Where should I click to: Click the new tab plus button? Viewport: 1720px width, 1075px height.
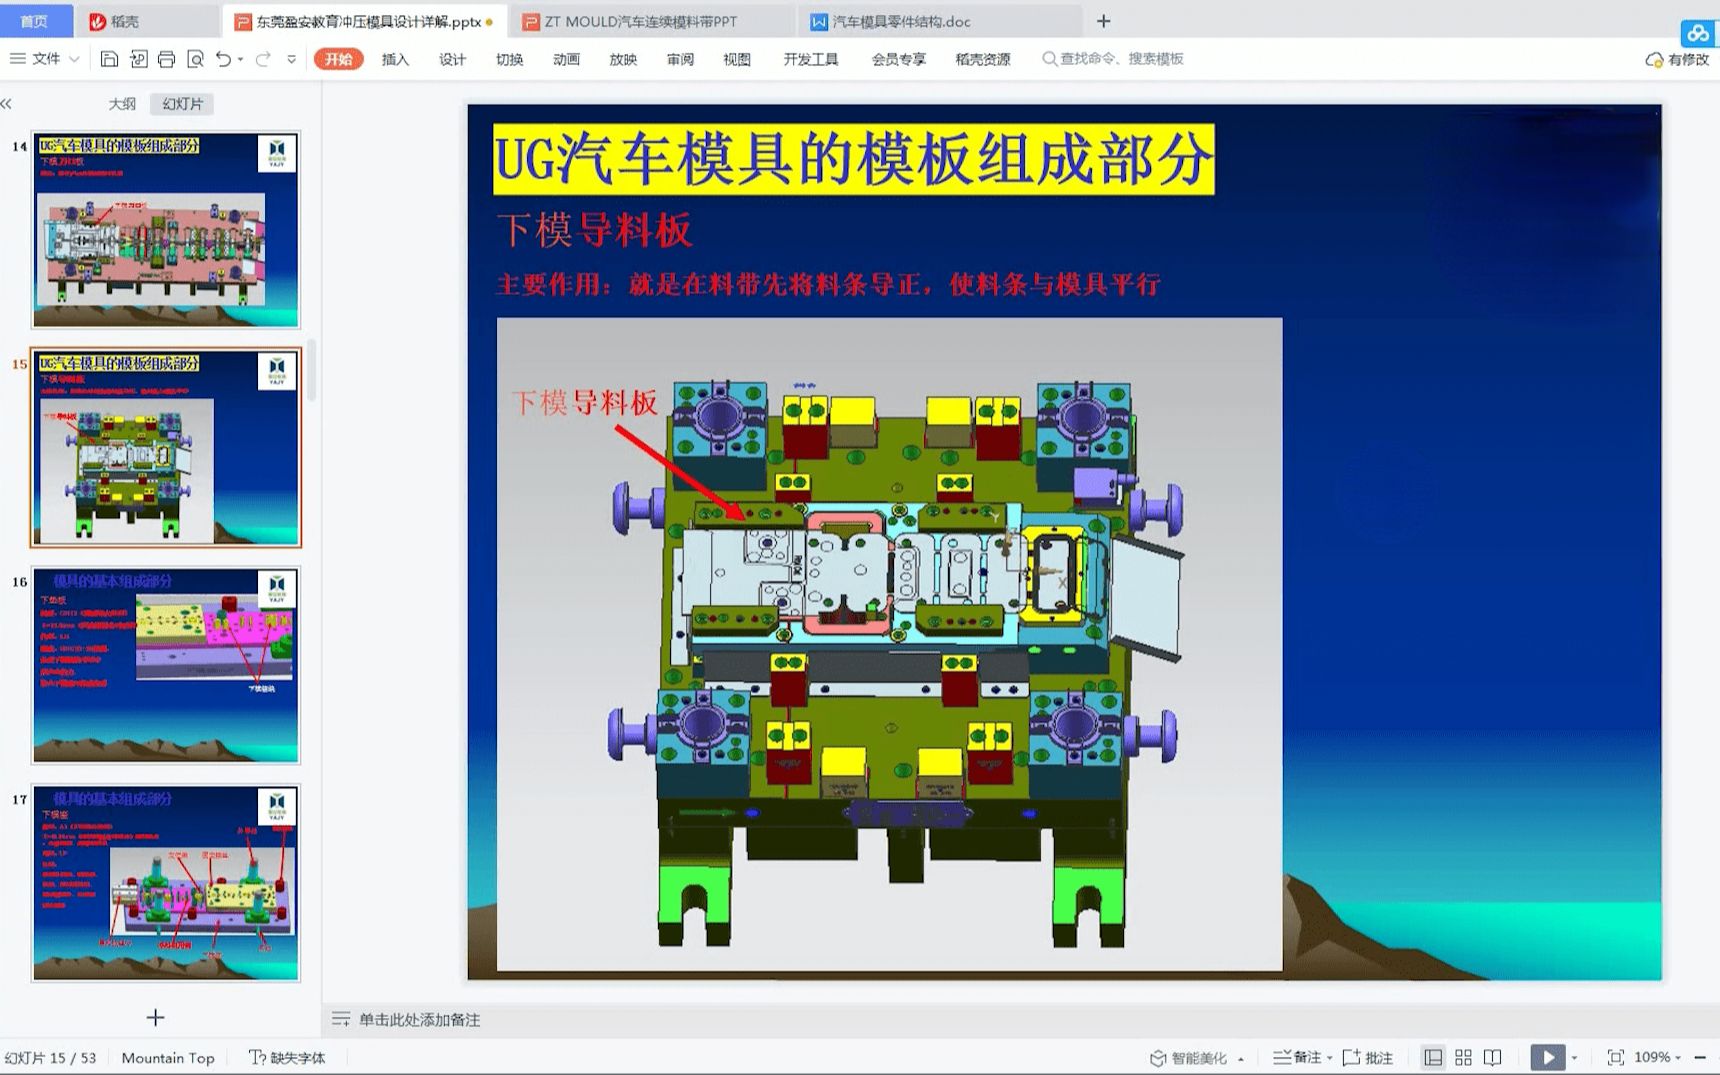coord(1104,21)
